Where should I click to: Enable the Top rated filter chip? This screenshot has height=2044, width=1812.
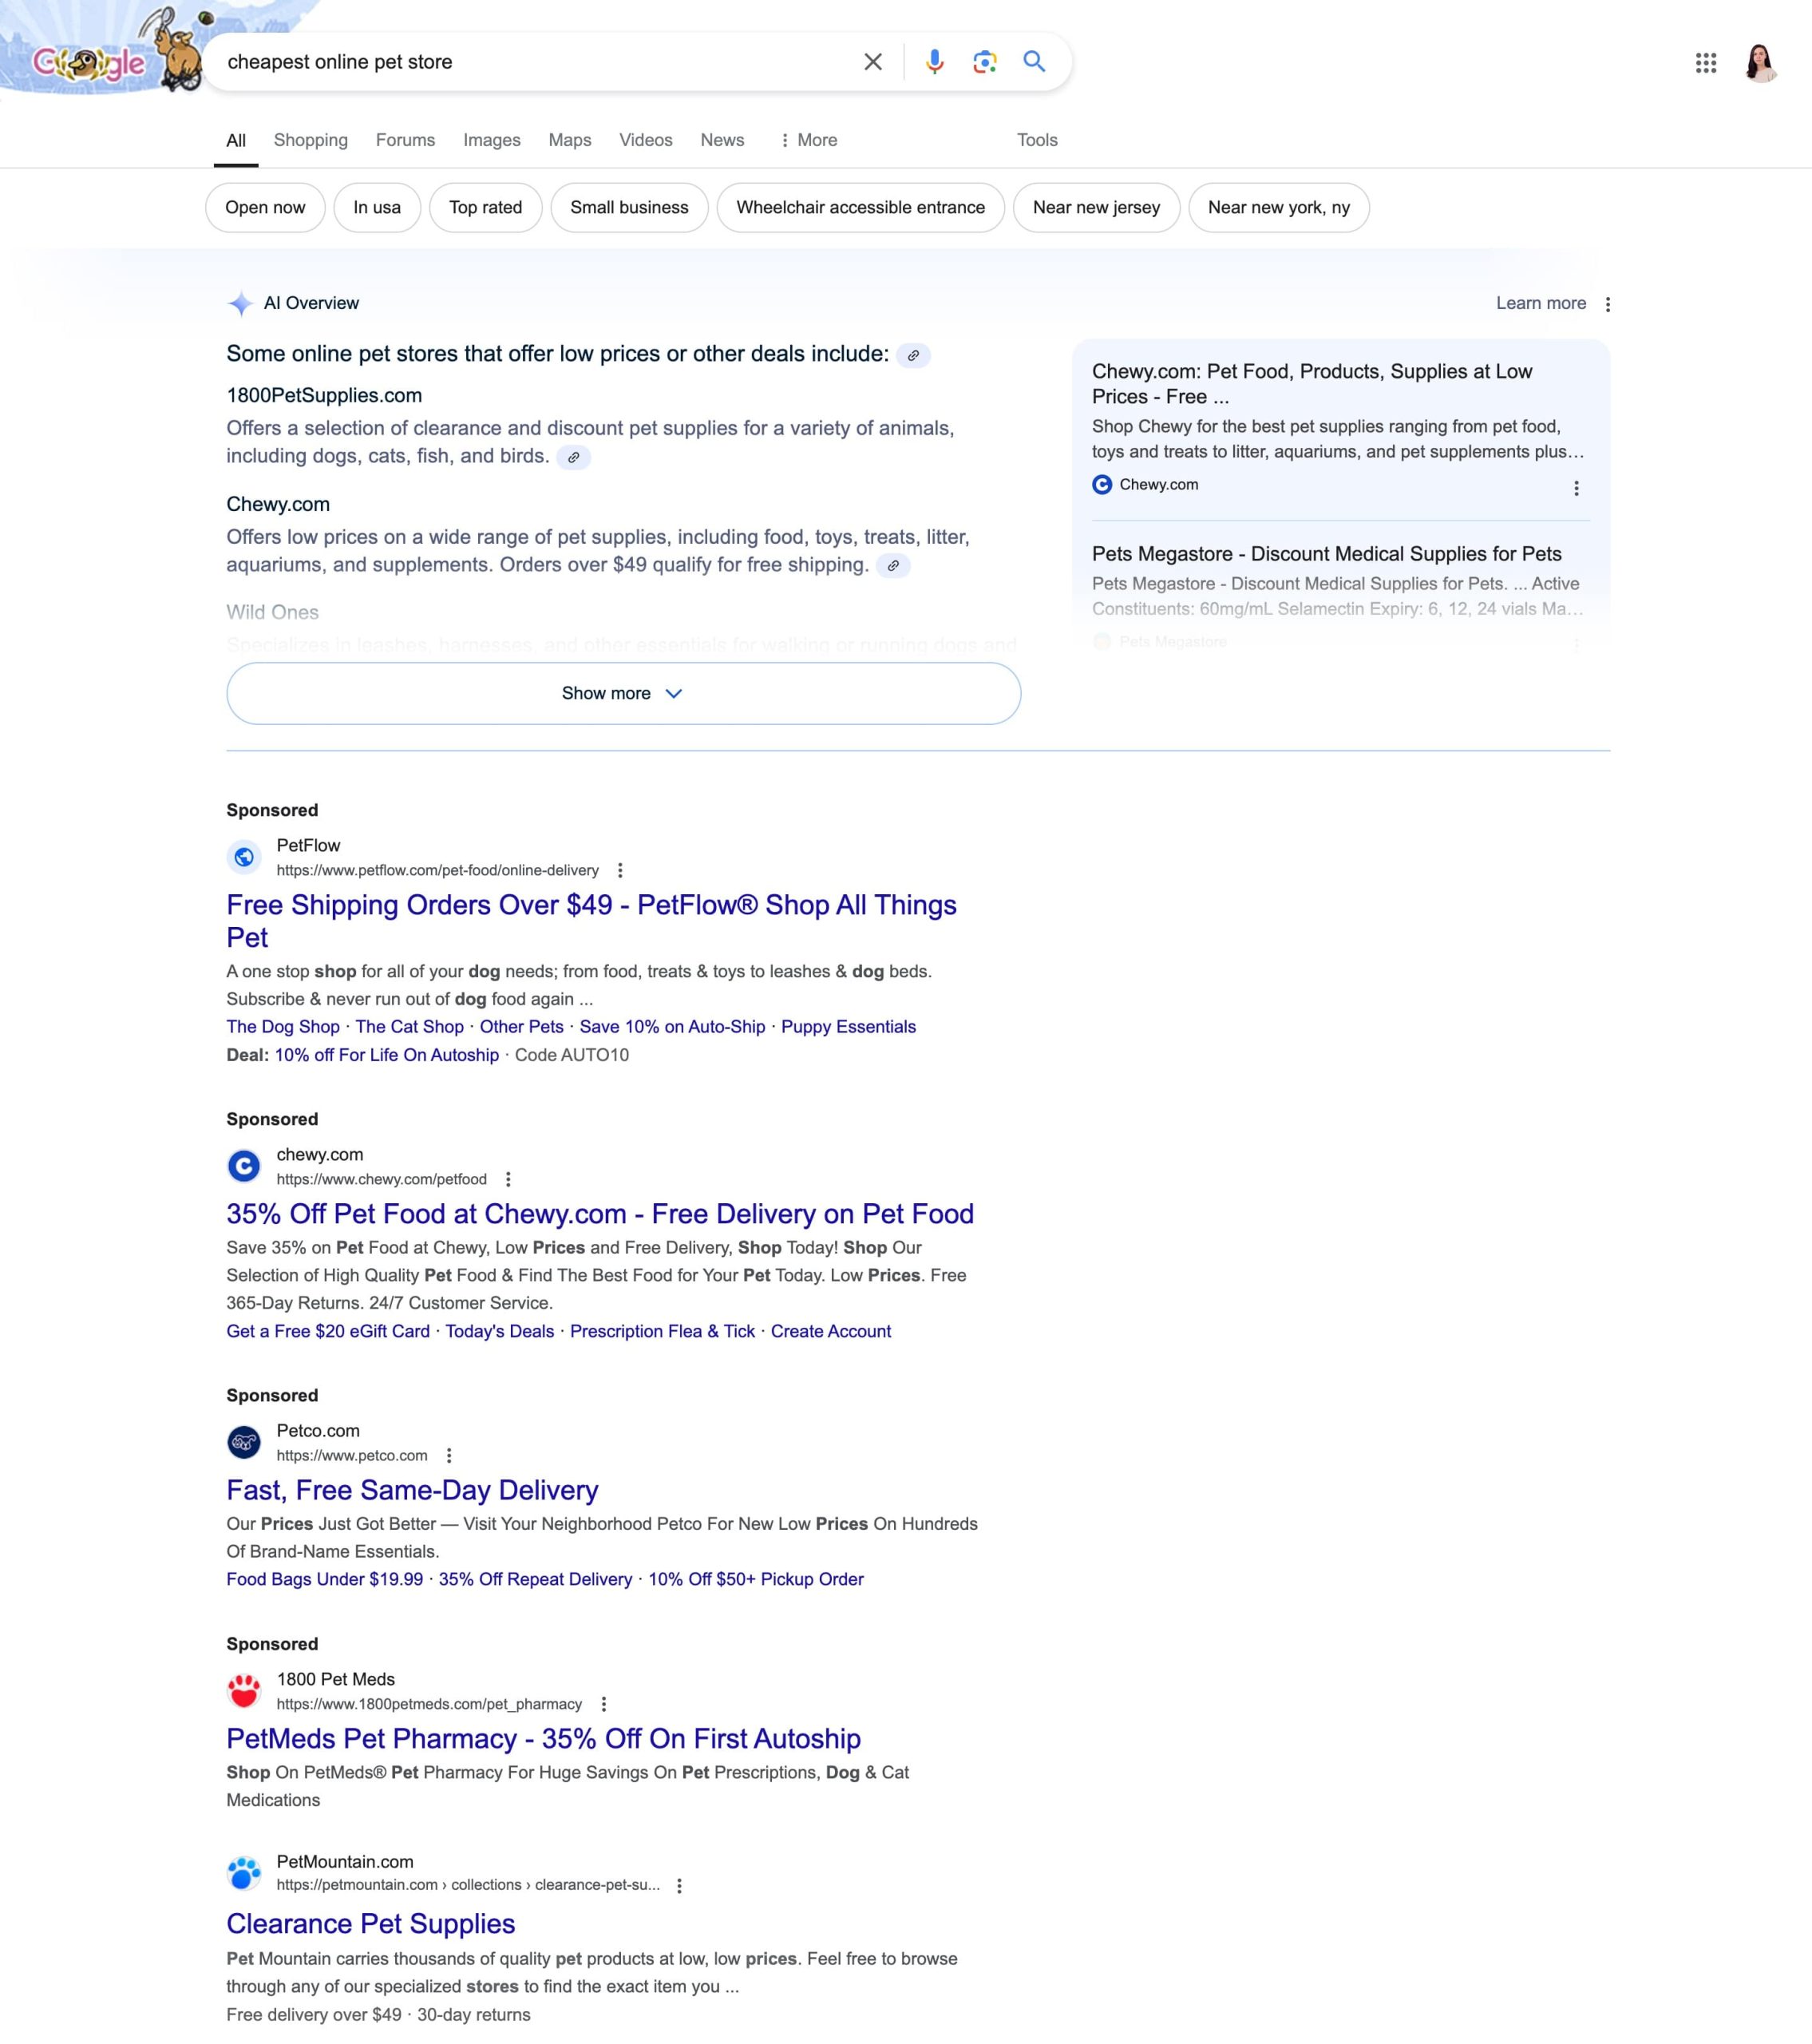(x=485, y=207)
